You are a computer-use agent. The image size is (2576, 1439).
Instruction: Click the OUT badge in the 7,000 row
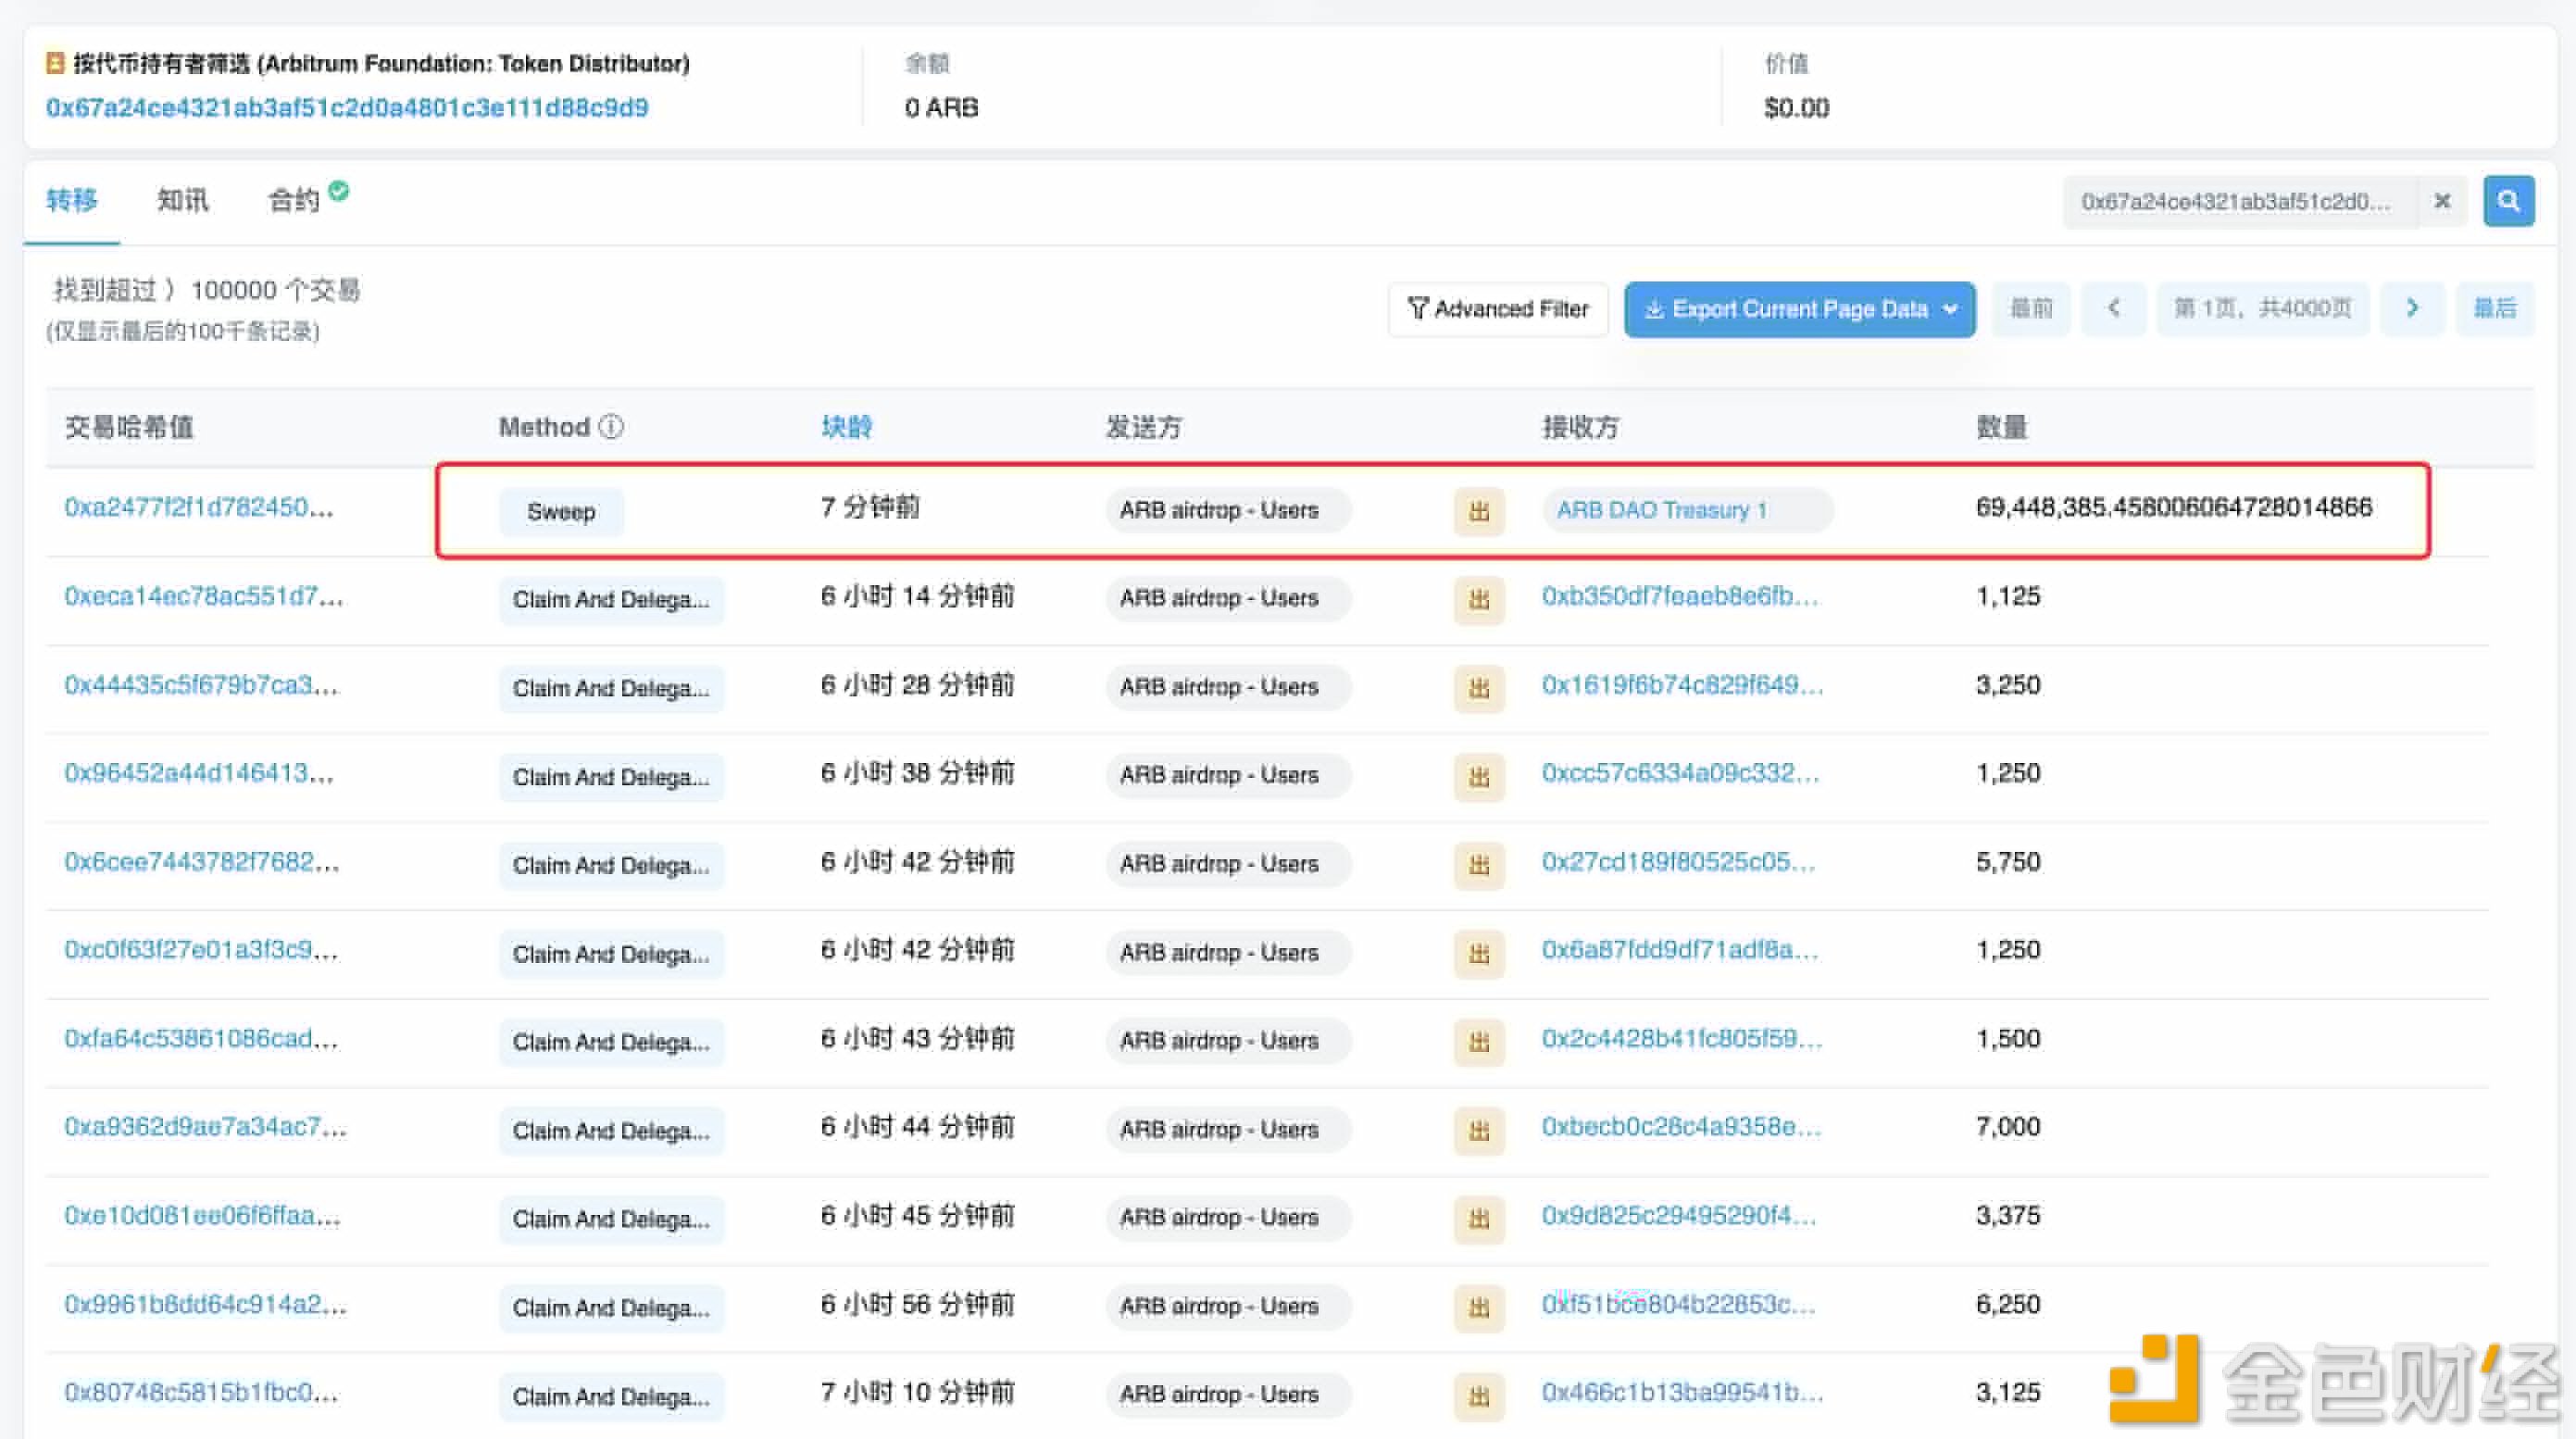tap(1479, 1130)
